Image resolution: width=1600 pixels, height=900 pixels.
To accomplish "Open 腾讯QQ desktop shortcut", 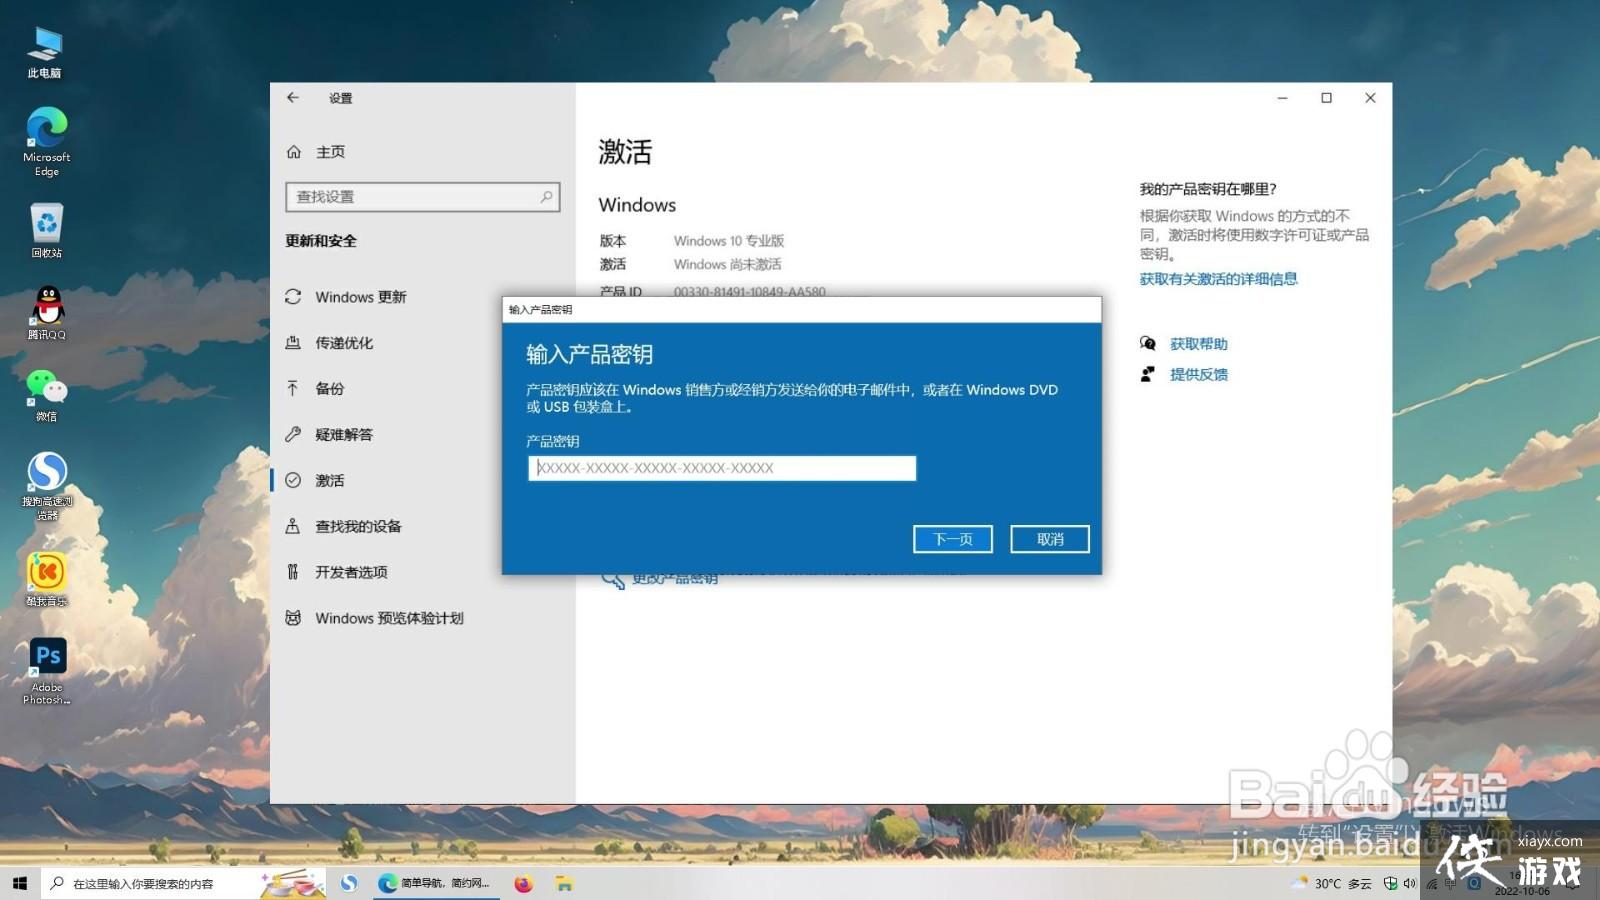I will point(46,313).
